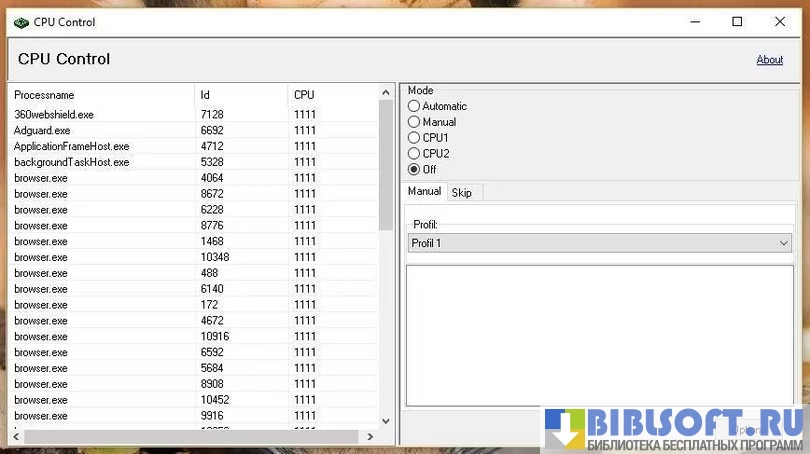Maximize the CPU Control window
Viewport: 810px width, 454px height.
tap(737, 22)
